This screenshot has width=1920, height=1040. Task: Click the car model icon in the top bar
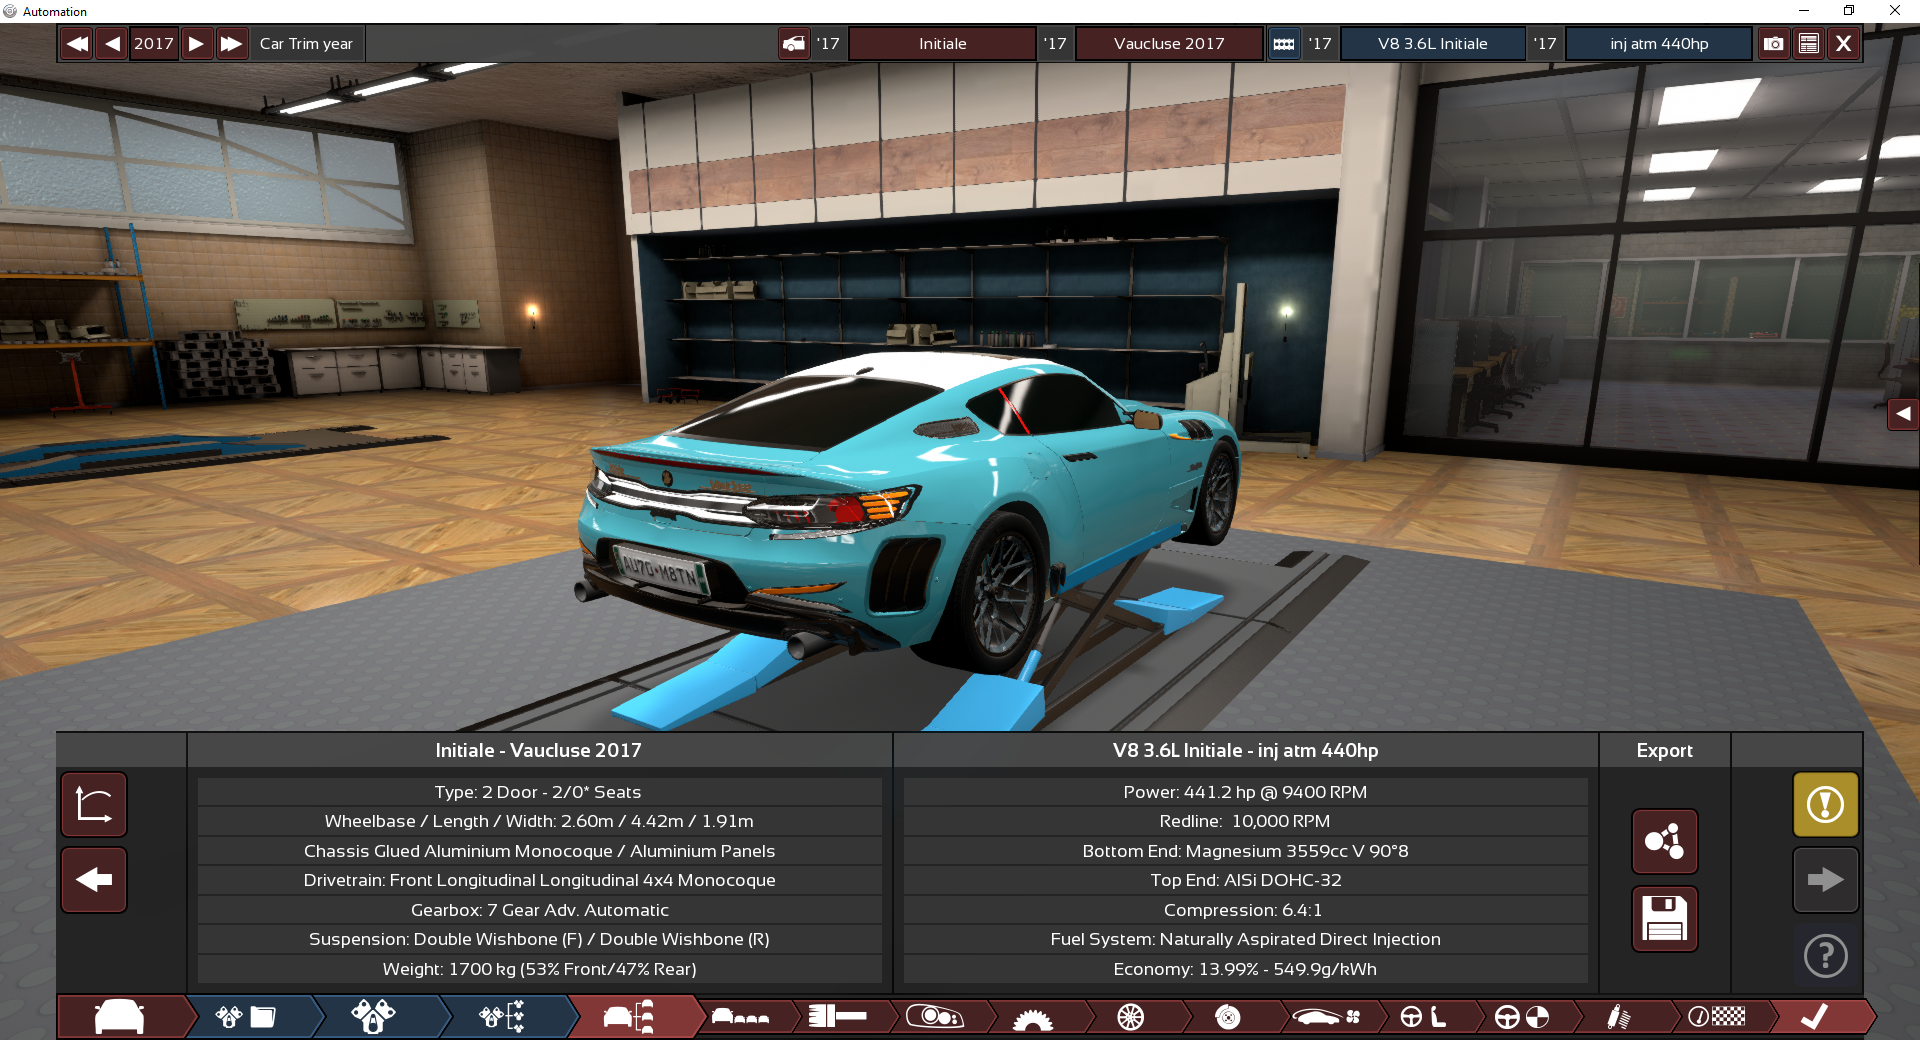[794, 44]
